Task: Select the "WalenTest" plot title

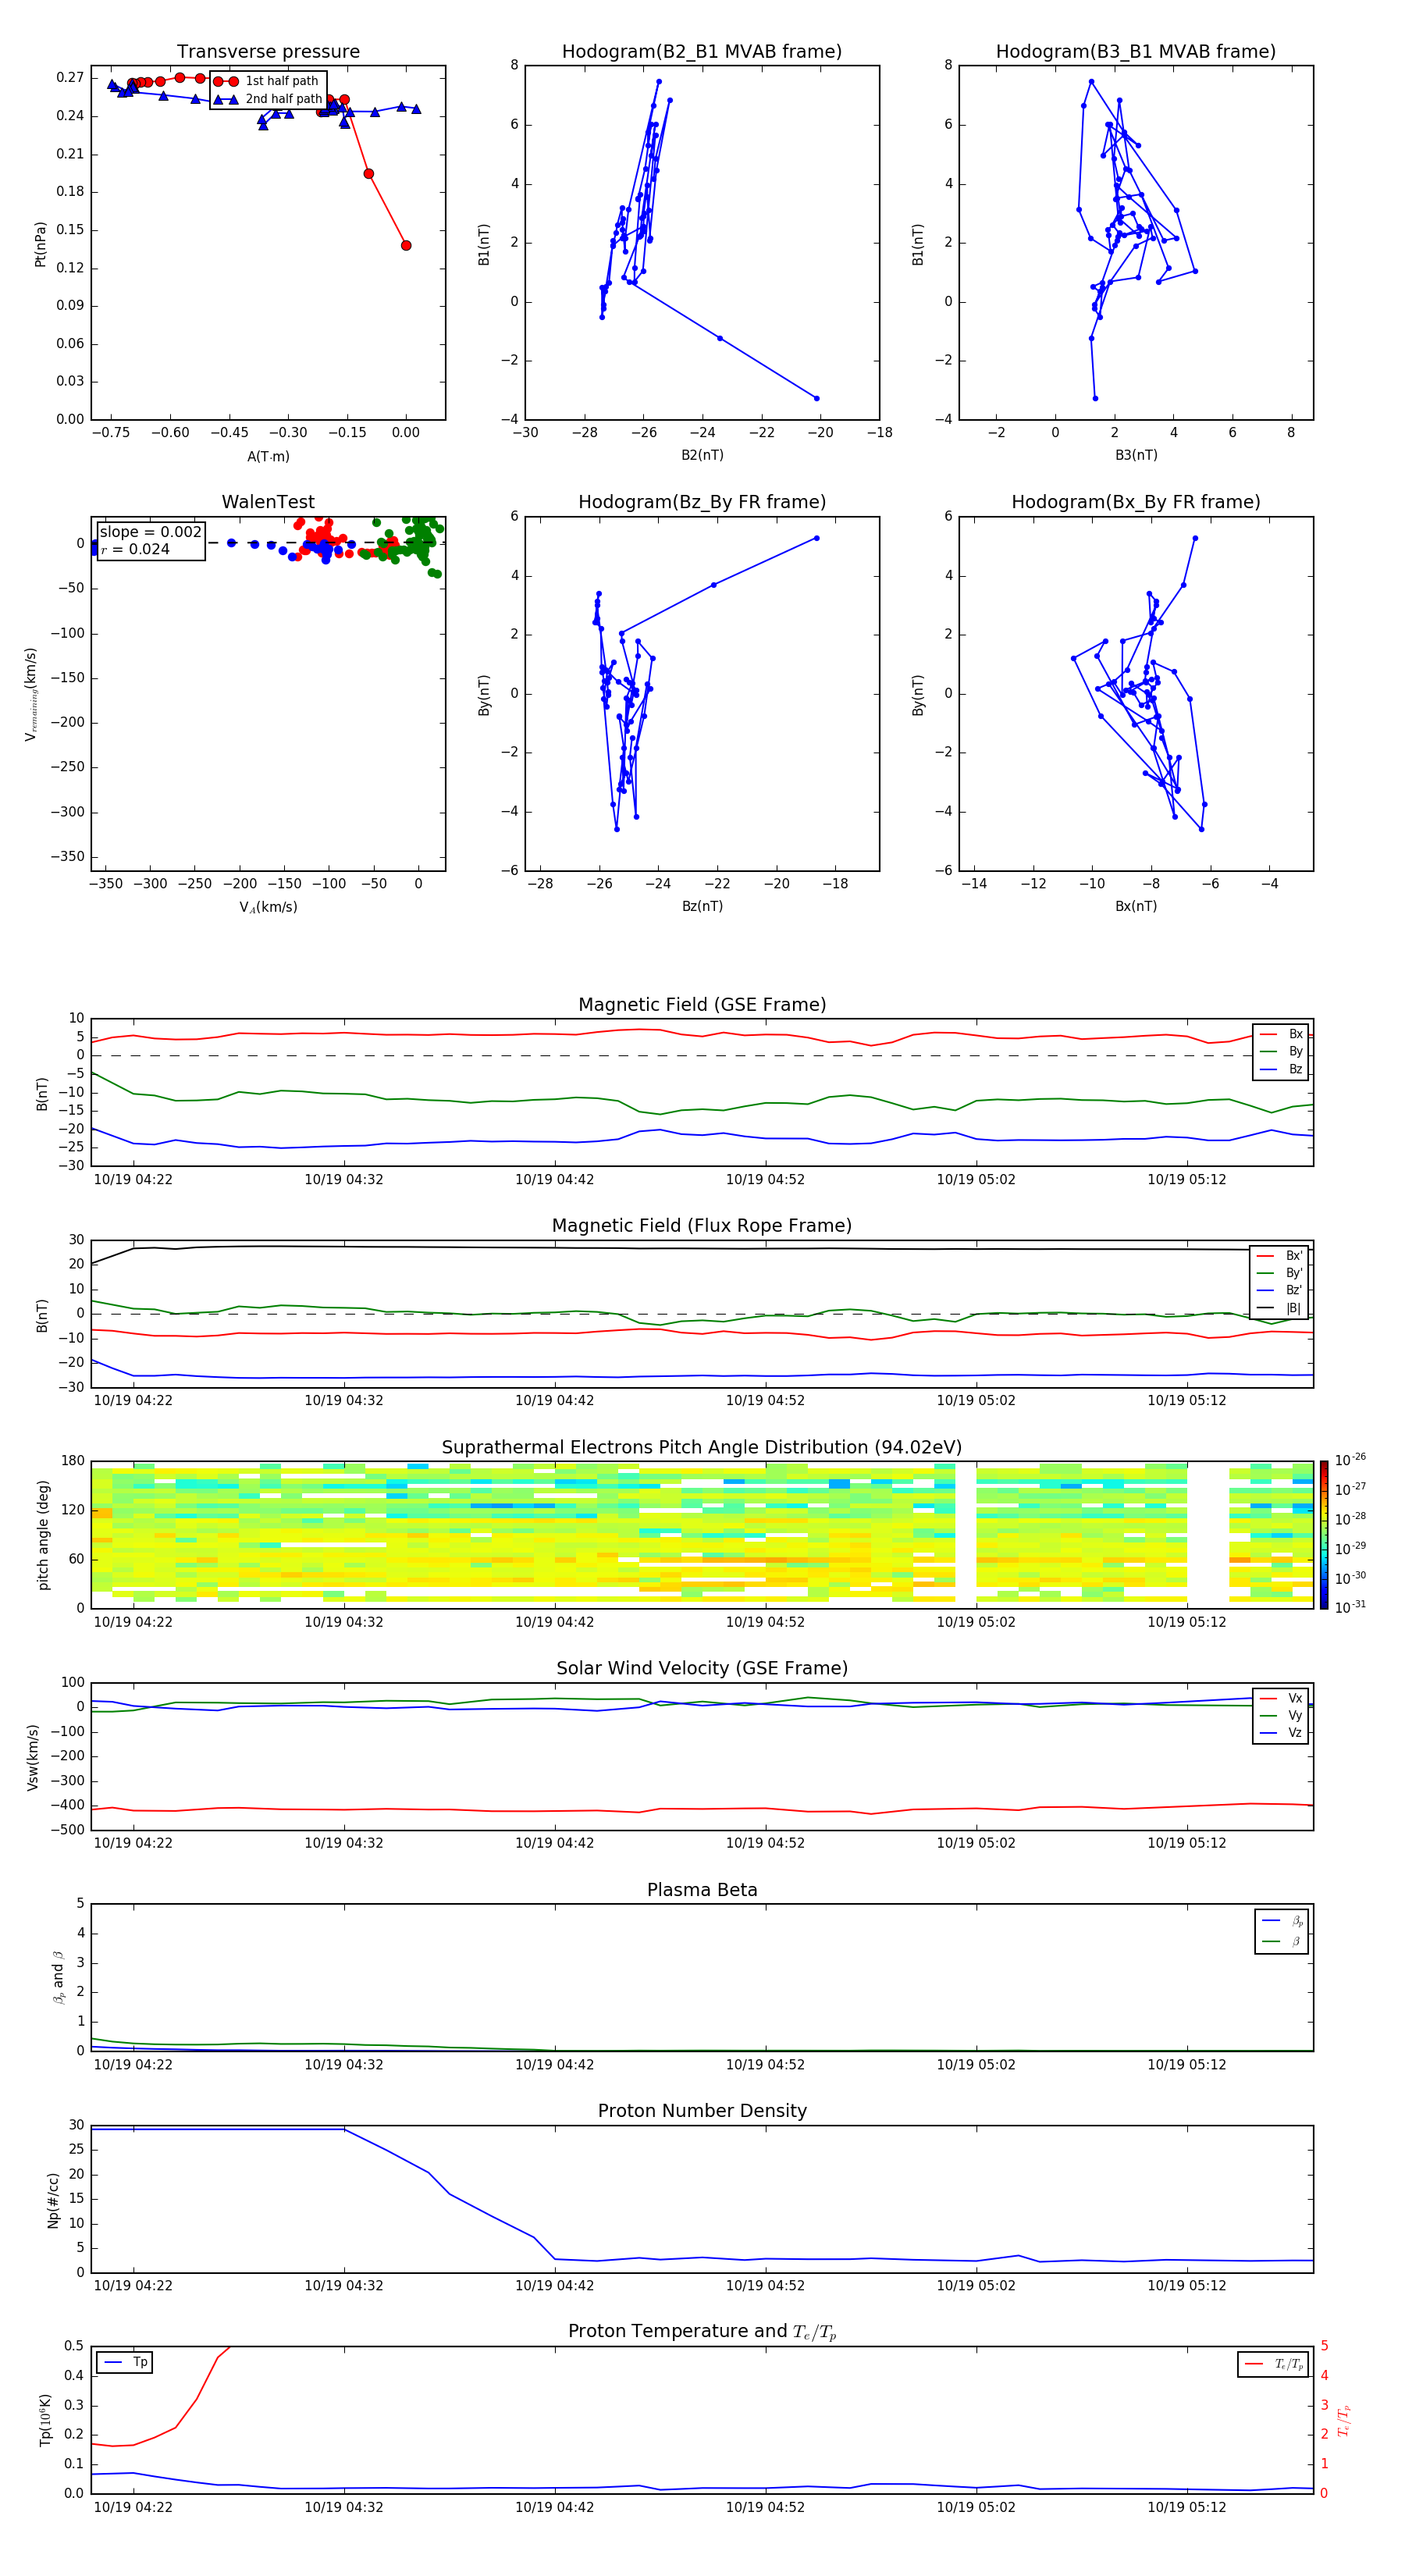Action: (x=268, y=502)
